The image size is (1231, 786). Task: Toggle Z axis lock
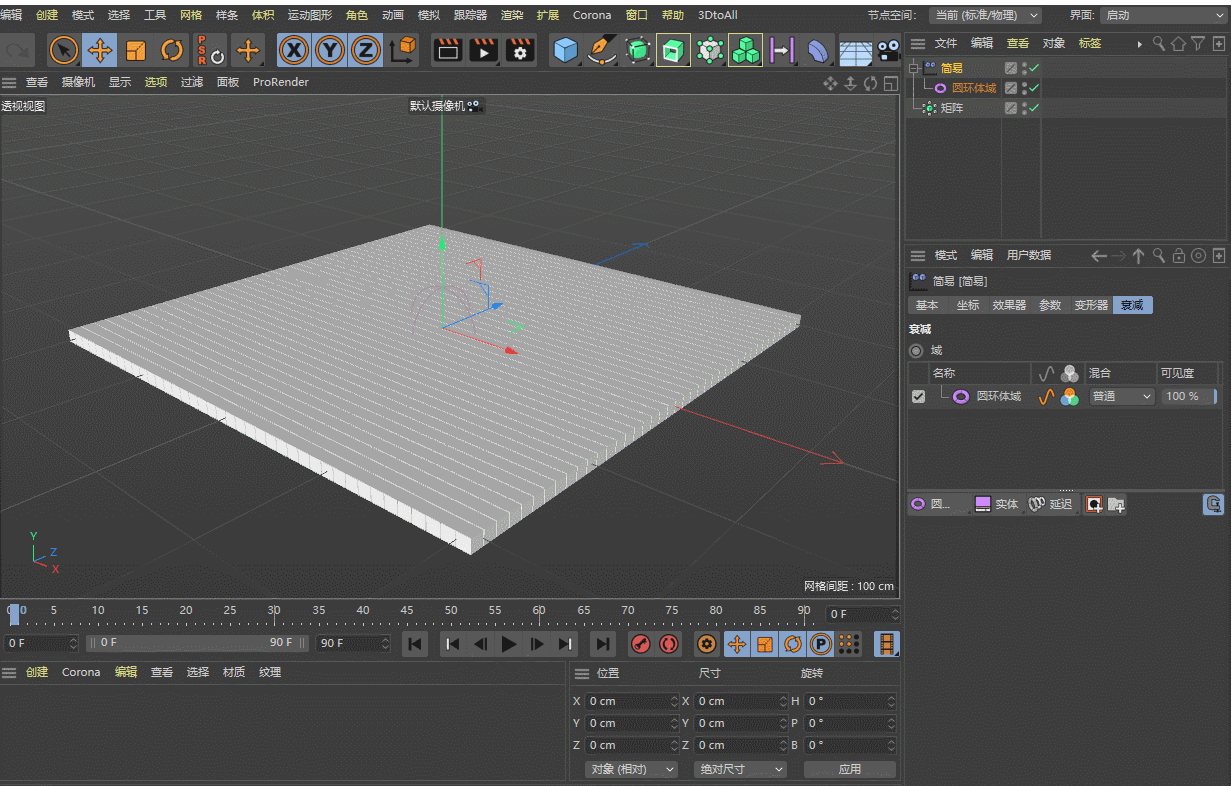pyautogui.click(x=366, y=50)
